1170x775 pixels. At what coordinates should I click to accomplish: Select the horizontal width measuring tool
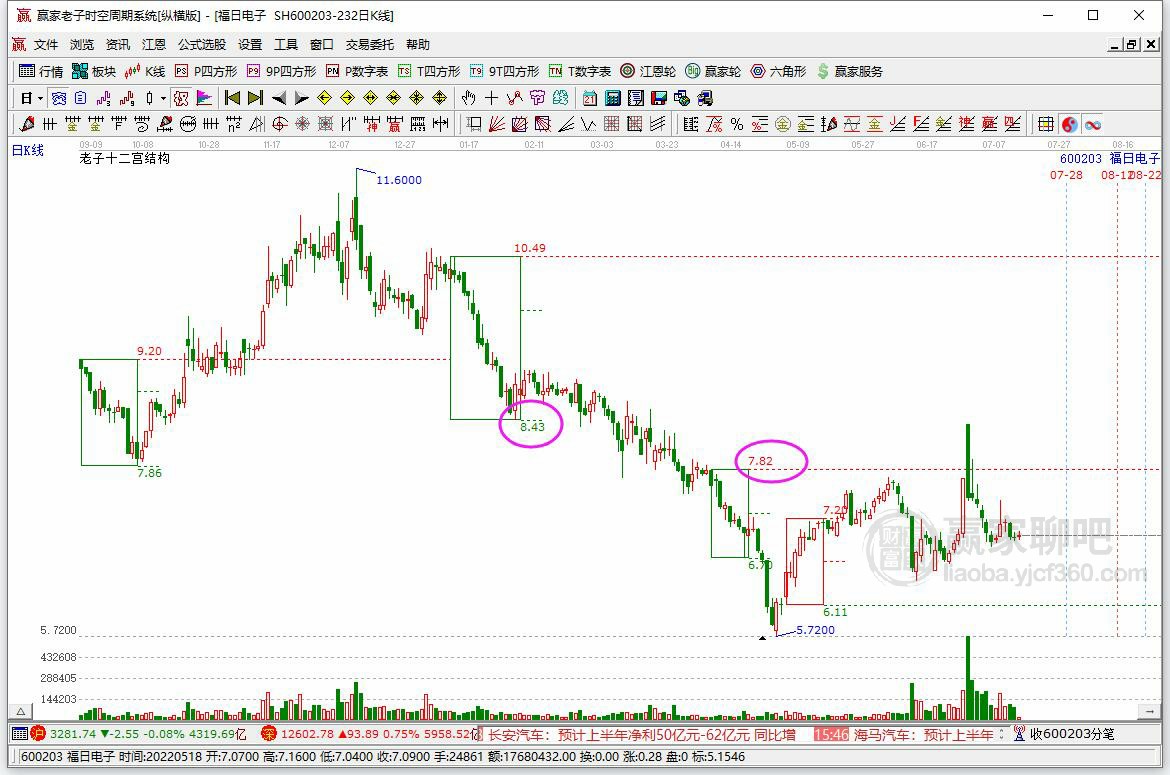[x=441, y=124]
